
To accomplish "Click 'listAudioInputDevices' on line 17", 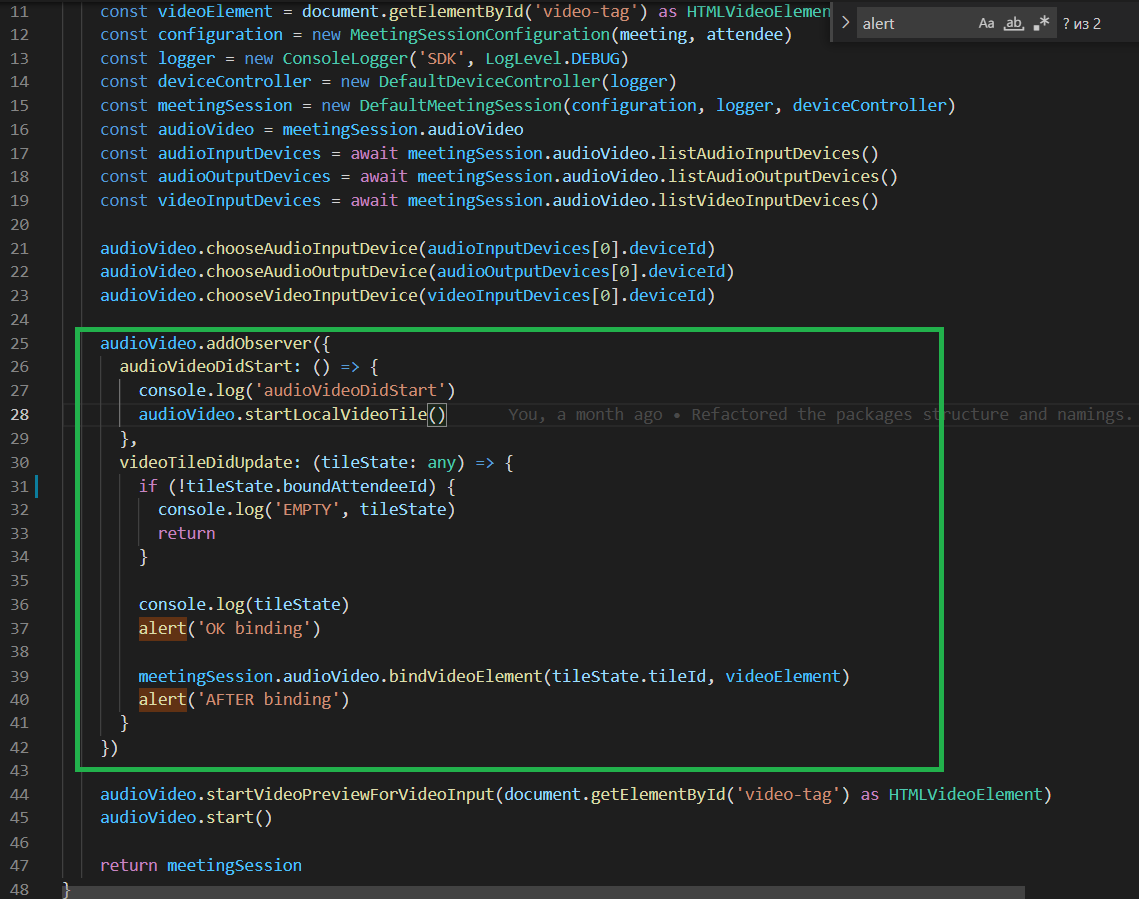I will 759,154.
